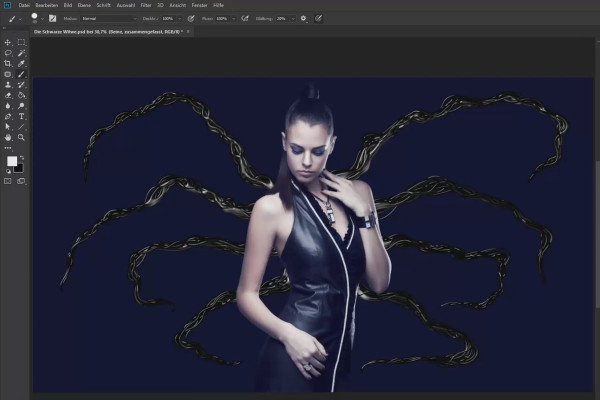
Task: Click the flow 100% value field
Action: click(x=223, y=19)
